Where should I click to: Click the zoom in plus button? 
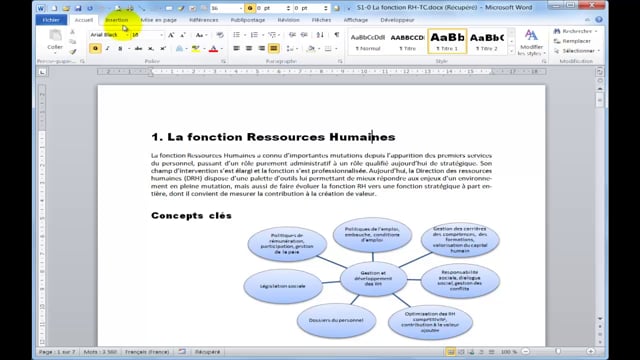pyautogui.click(x=591, y=351)
